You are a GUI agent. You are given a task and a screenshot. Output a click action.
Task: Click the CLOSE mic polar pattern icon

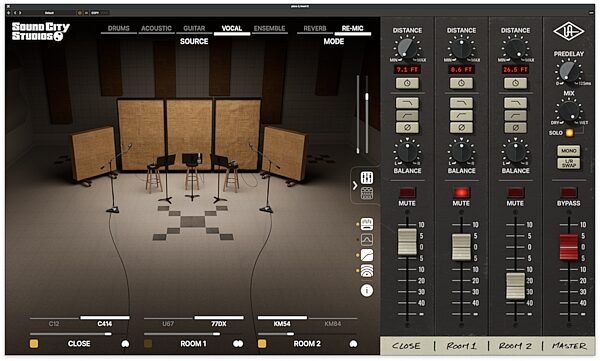[x=125, y=344]
